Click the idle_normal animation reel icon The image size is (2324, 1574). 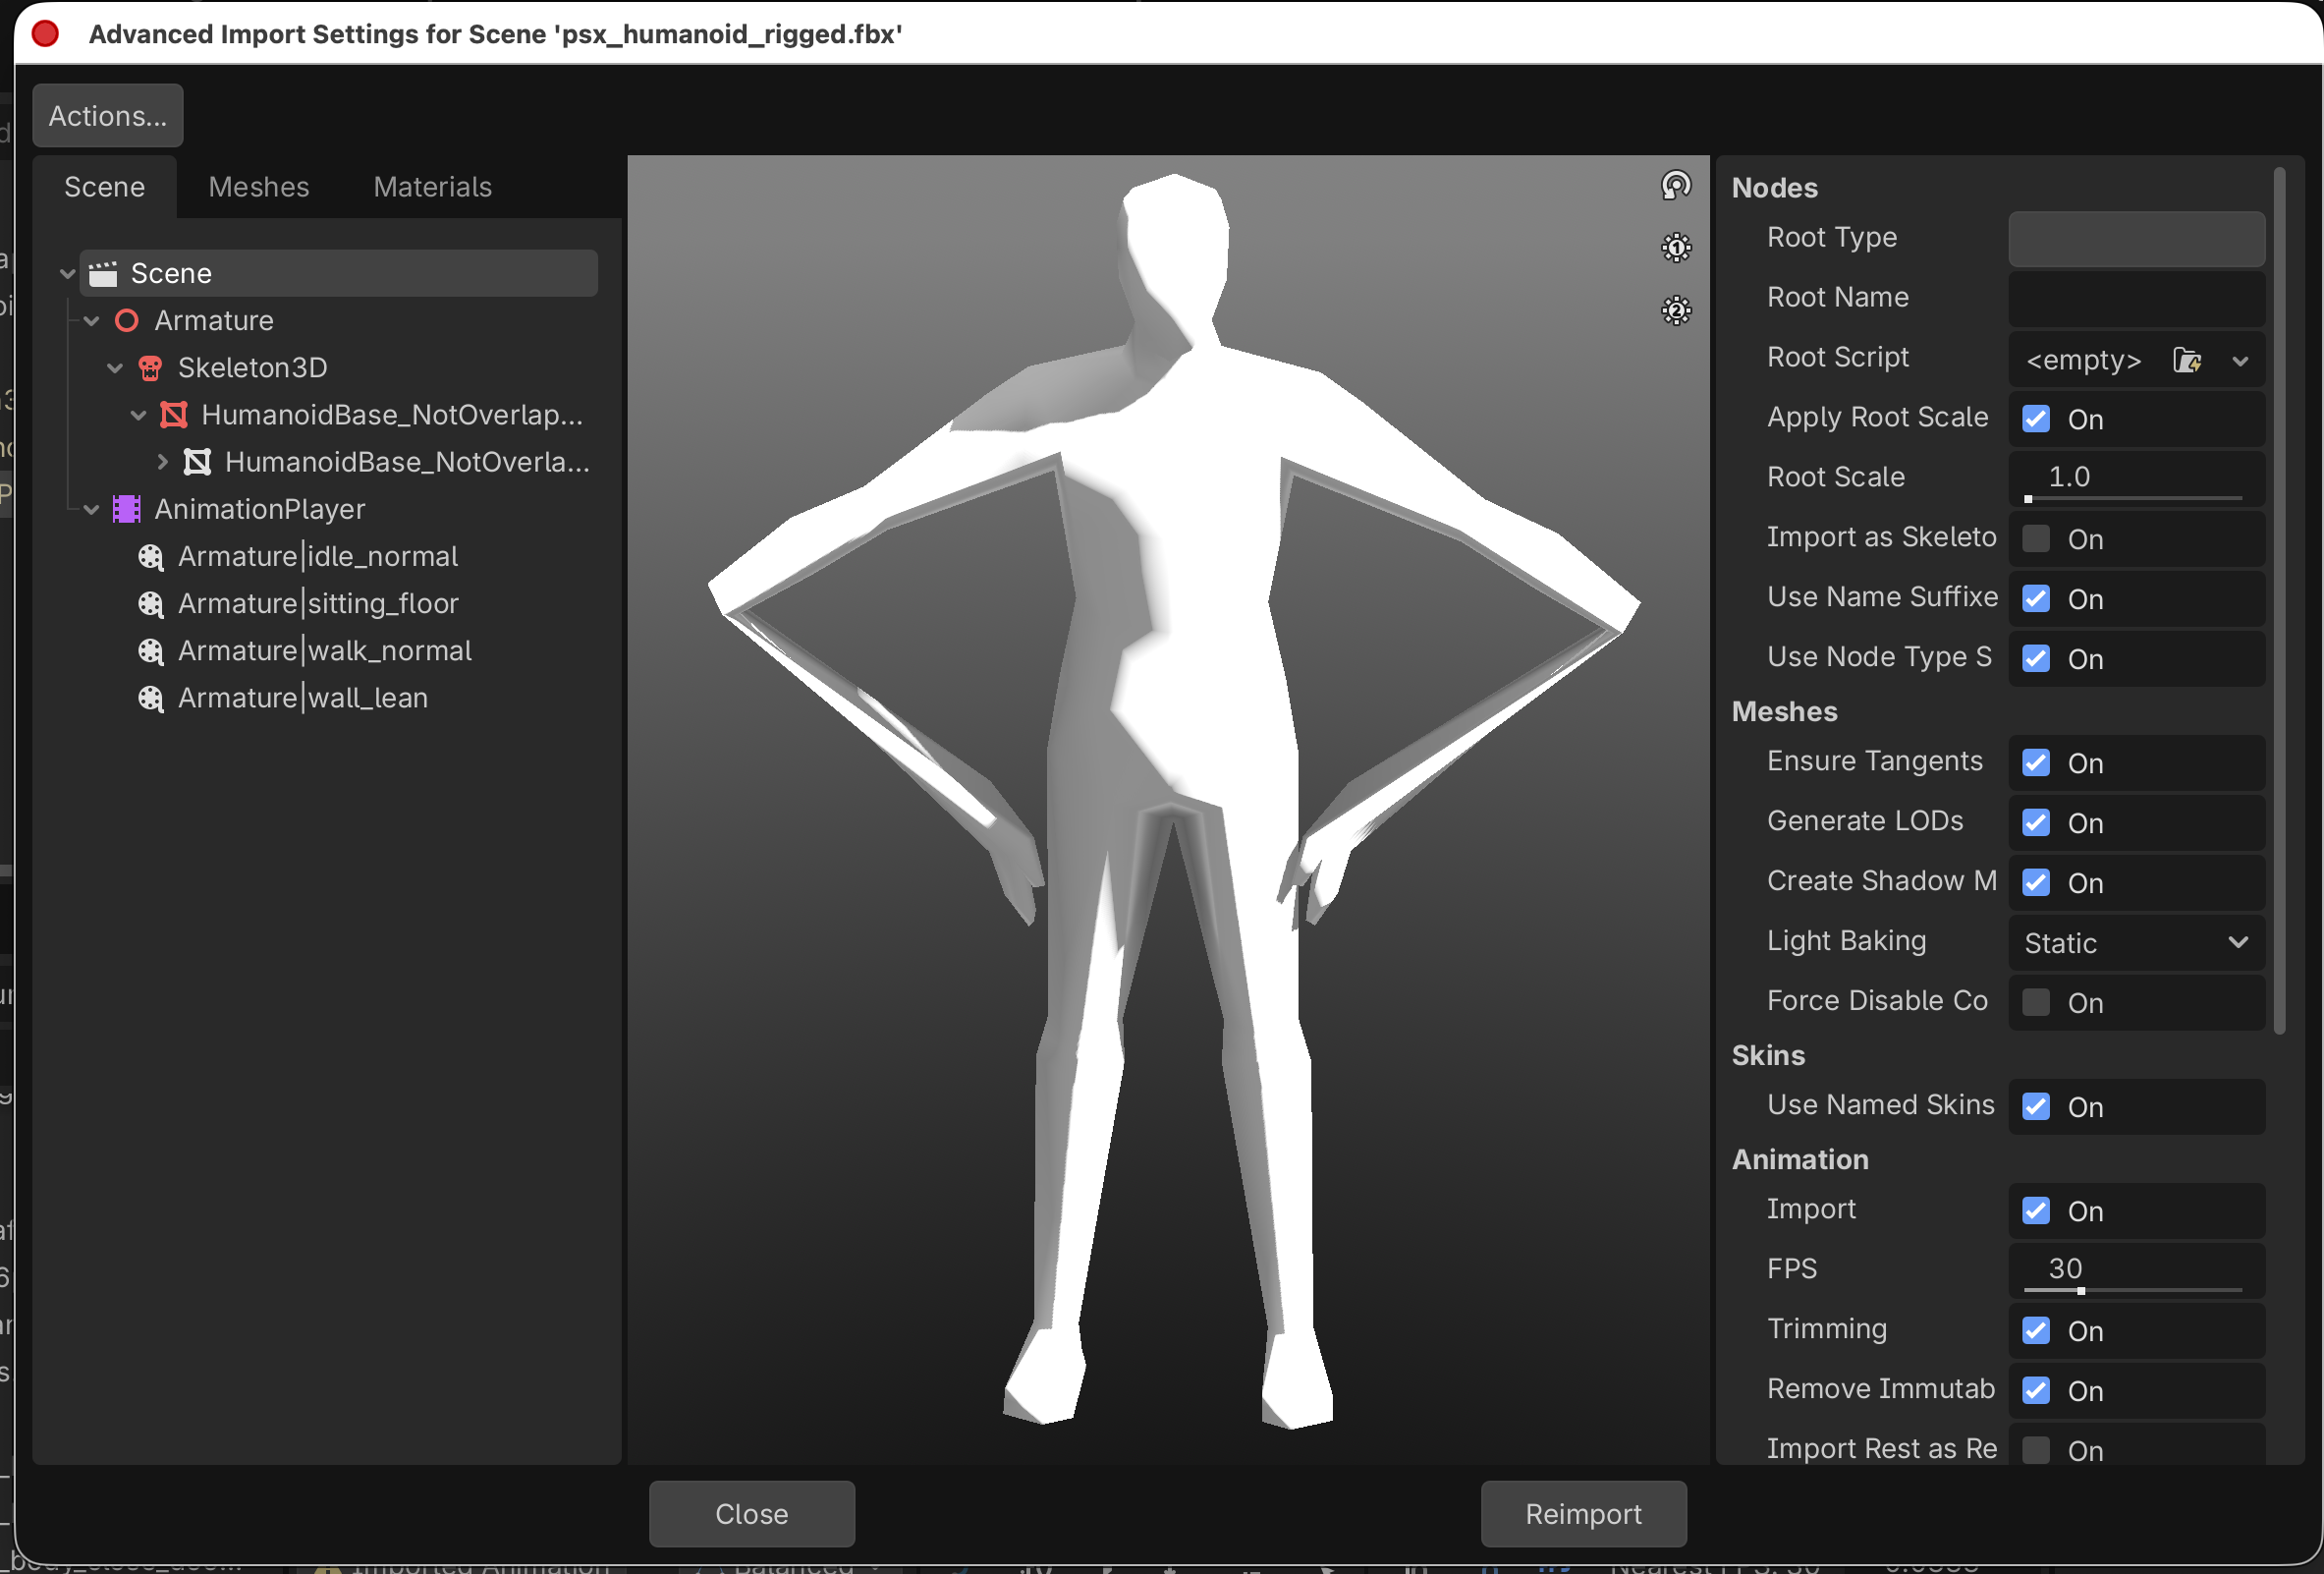point(150,556)
